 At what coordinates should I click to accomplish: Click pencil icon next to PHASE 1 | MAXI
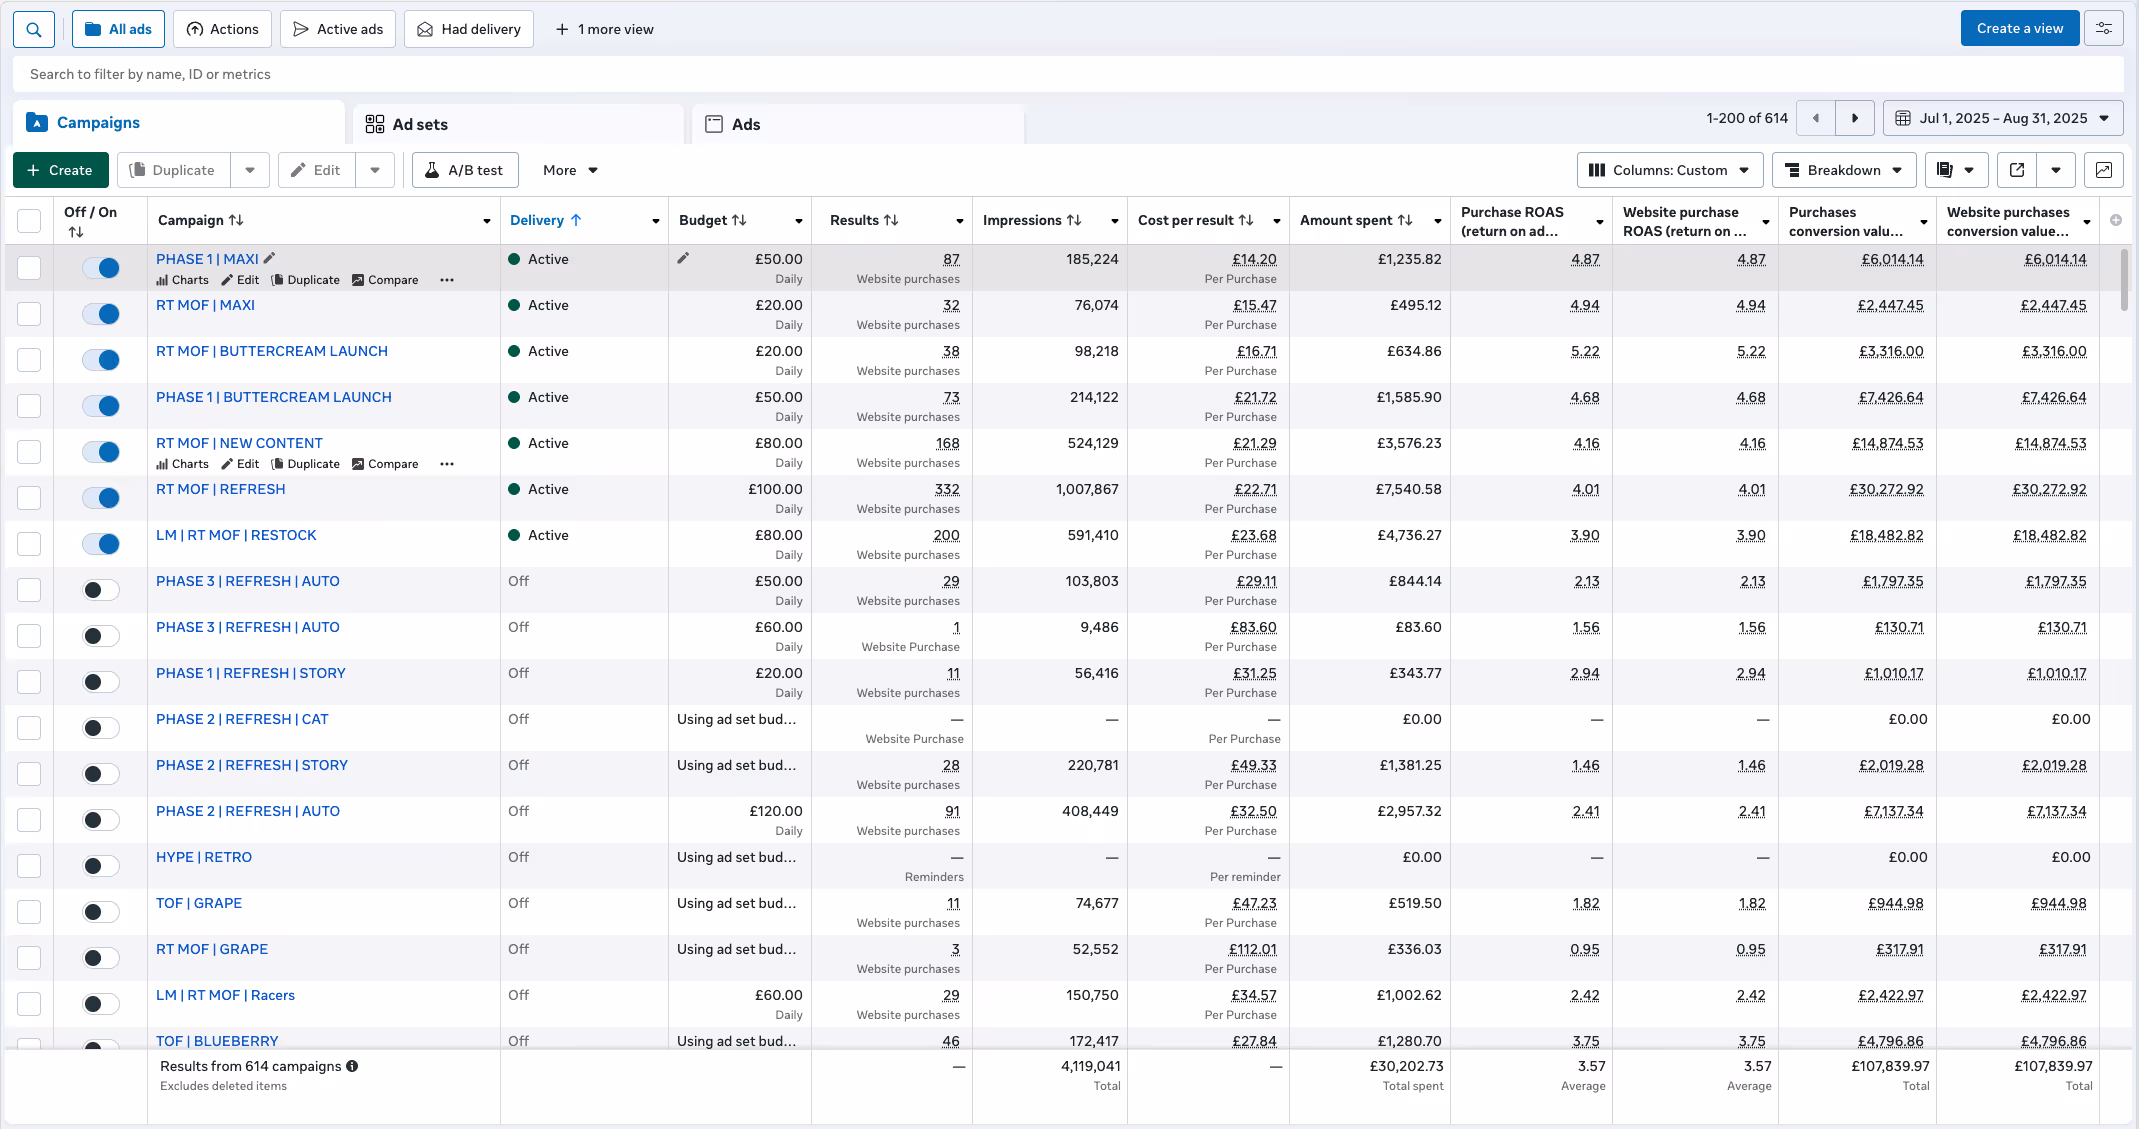(269, 258)
